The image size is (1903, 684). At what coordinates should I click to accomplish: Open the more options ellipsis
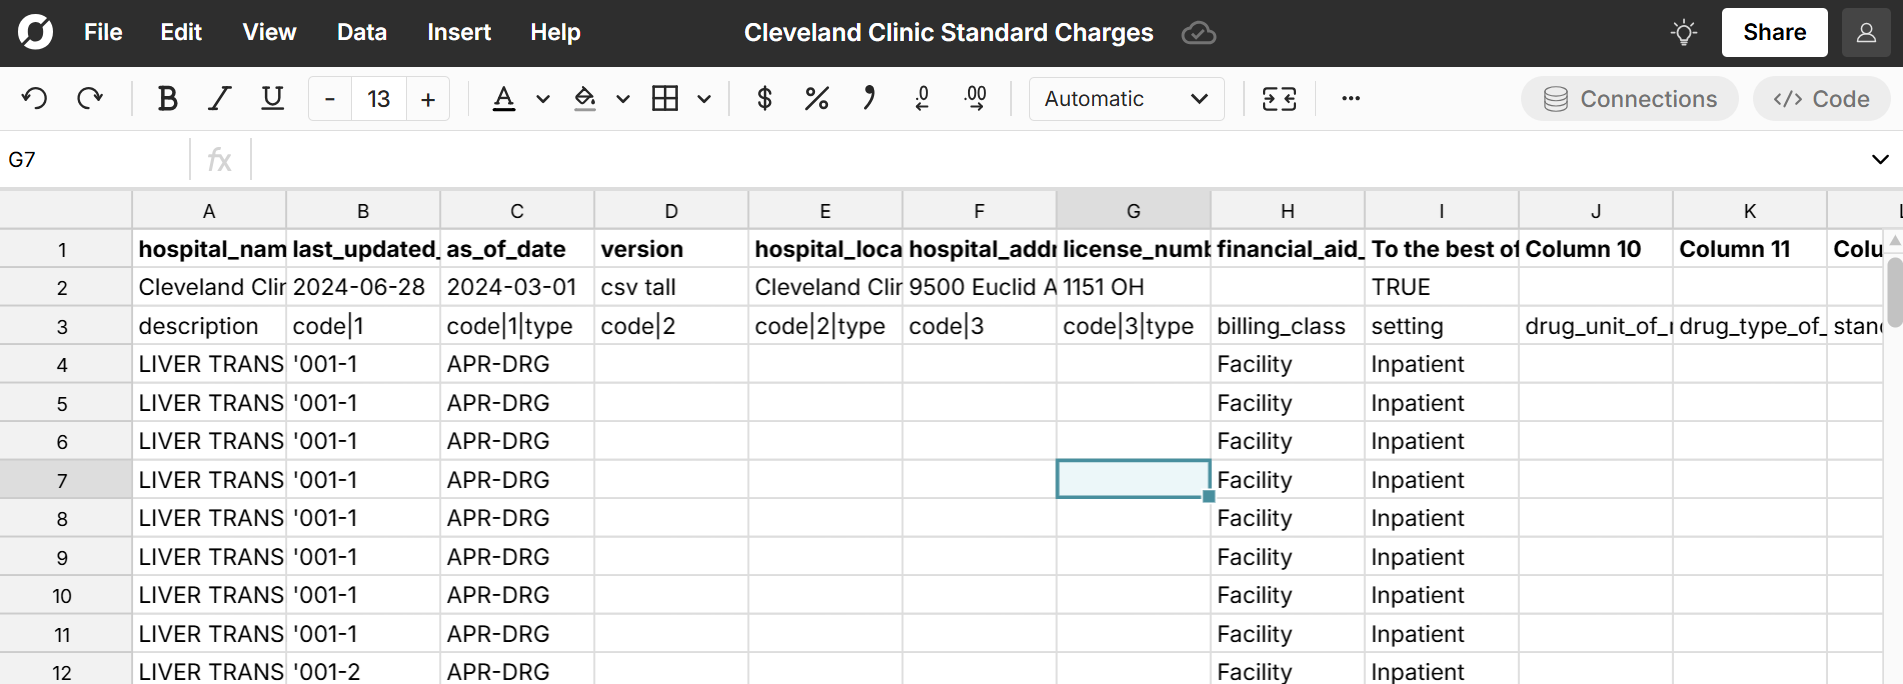tap(1350, 98)
